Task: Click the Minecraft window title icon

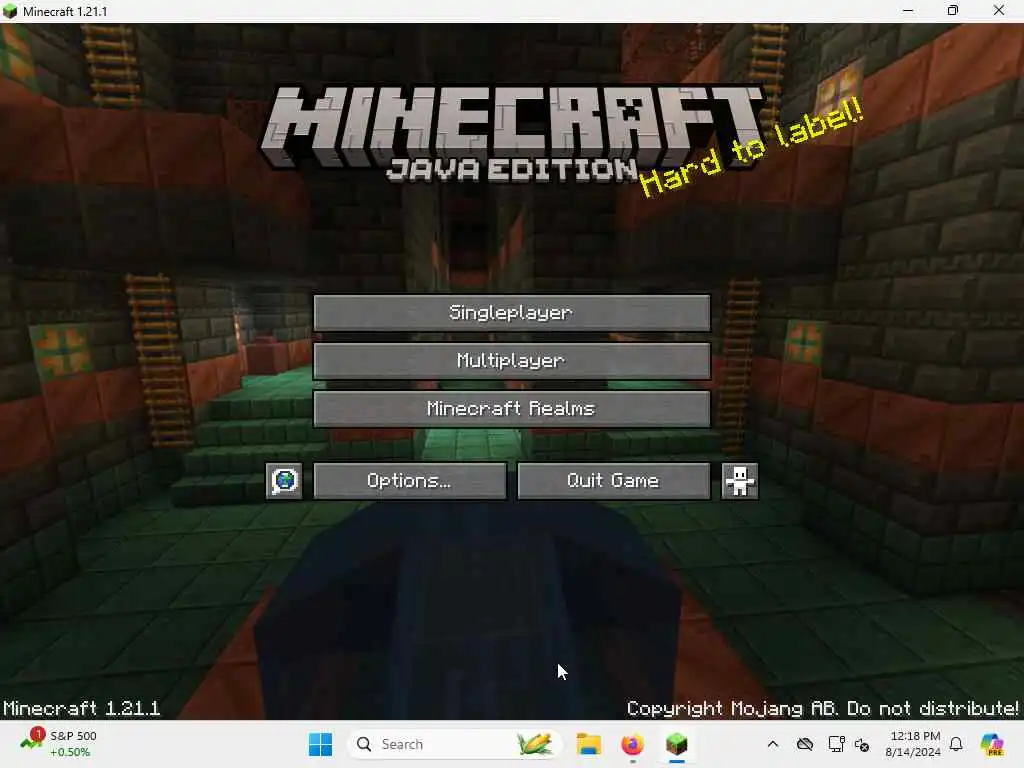Action: tap(10, 11)
